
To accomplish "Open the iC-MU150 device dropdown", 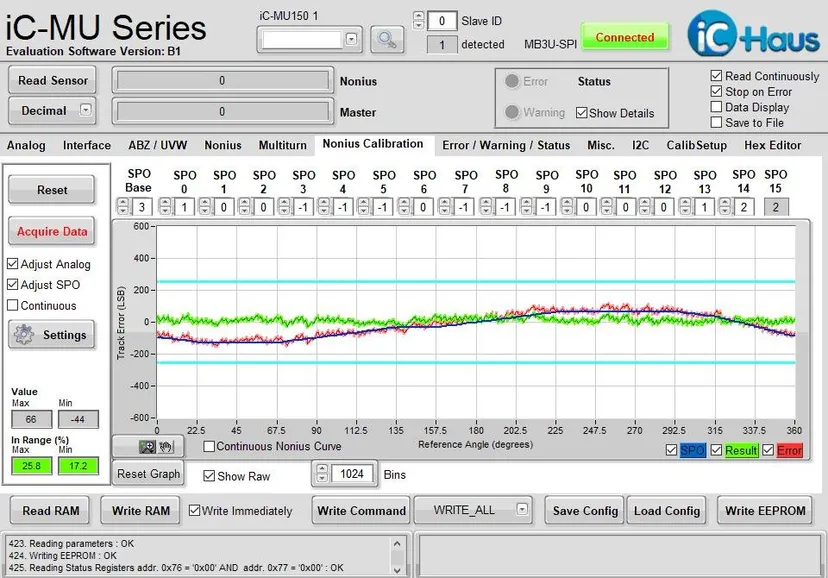I will (351, 39).
